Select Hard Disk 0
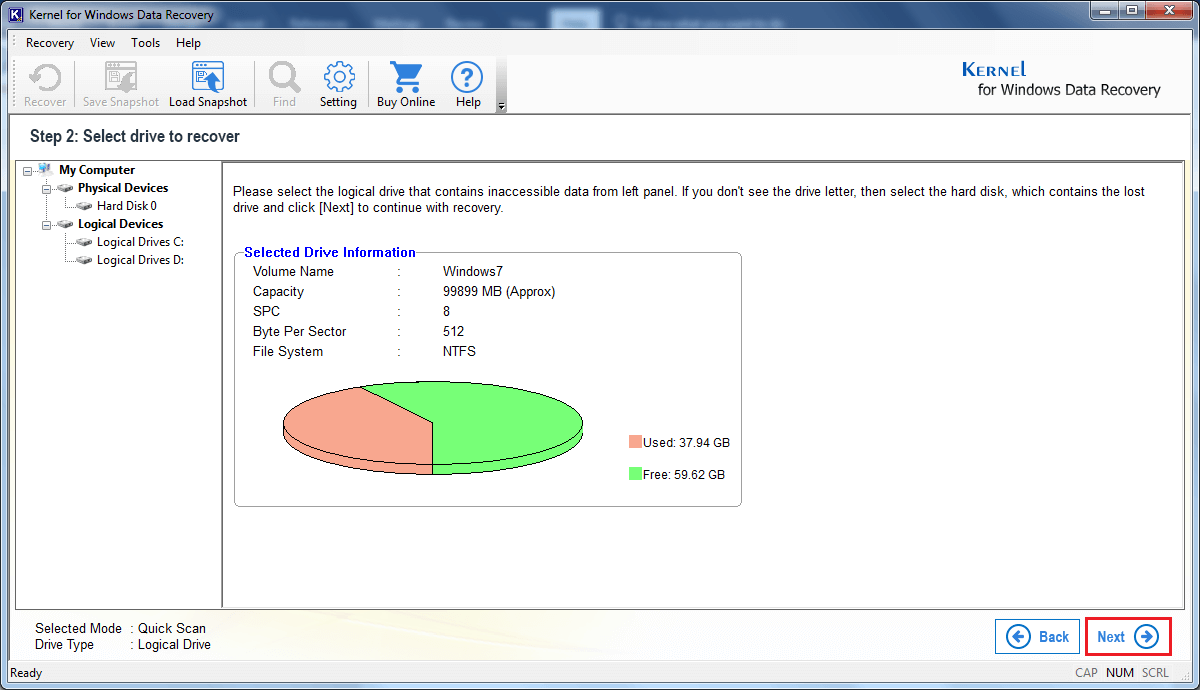 point(127,206)
